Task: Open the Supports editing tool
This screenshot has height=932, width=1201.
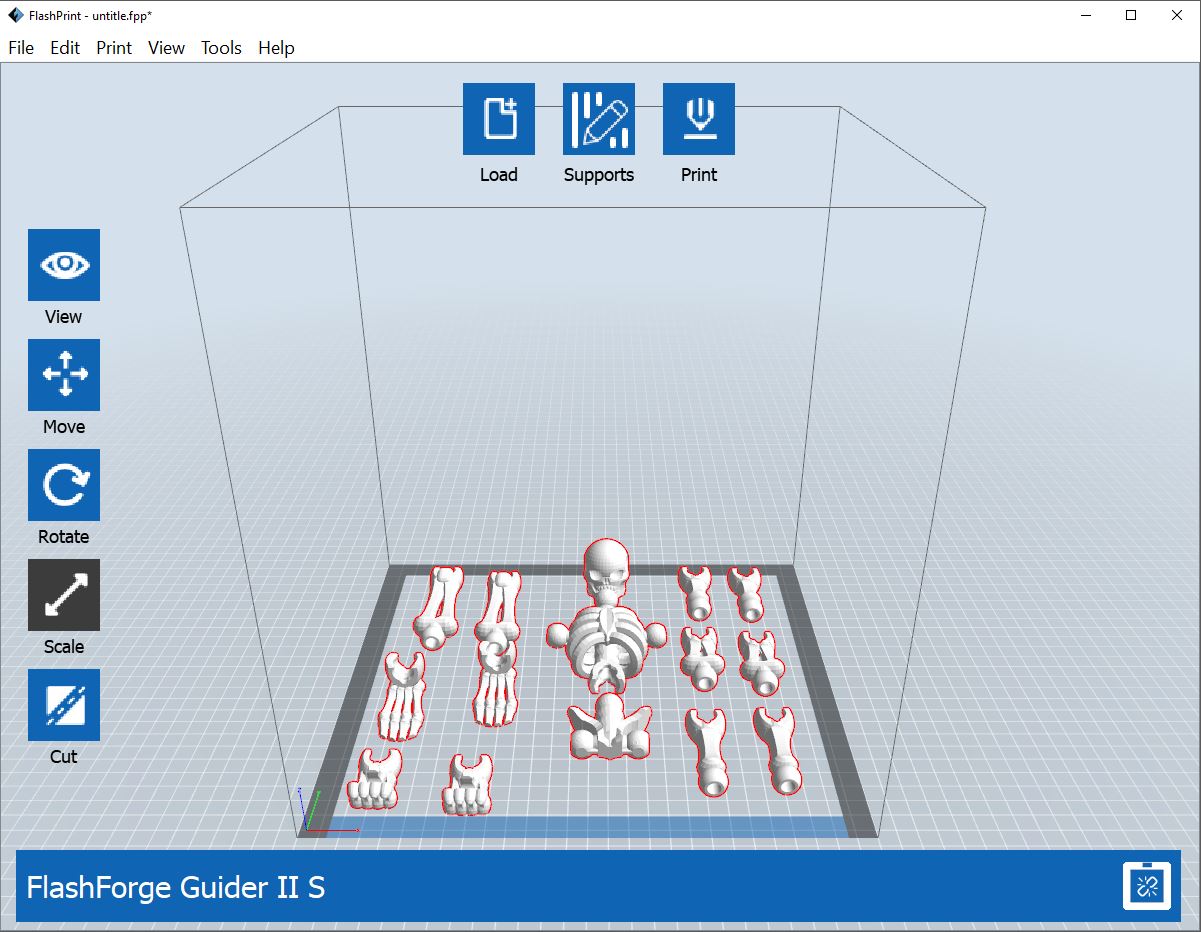Action: (599, 119)
